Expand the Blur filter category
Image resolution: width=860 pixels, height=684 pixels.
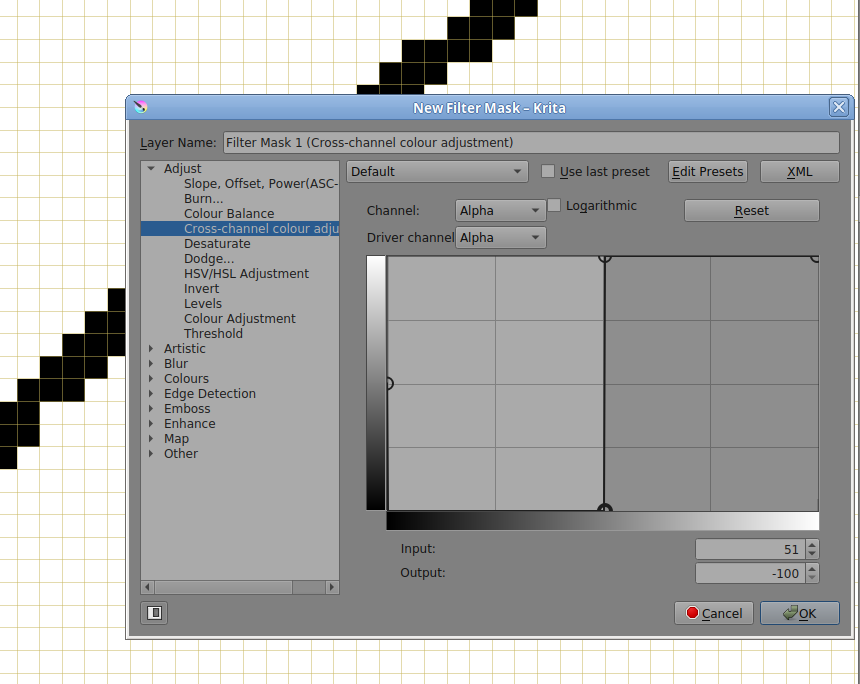tap(151, 364)
